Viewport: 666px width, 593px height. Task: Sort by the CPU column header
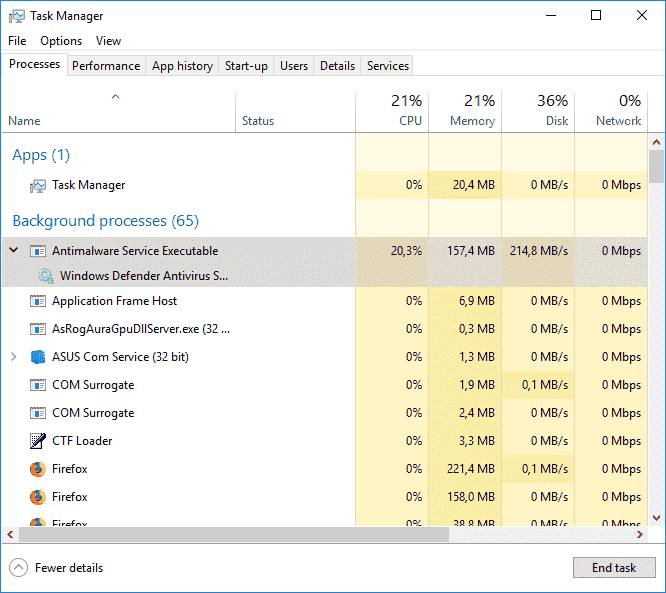point(392,112)
